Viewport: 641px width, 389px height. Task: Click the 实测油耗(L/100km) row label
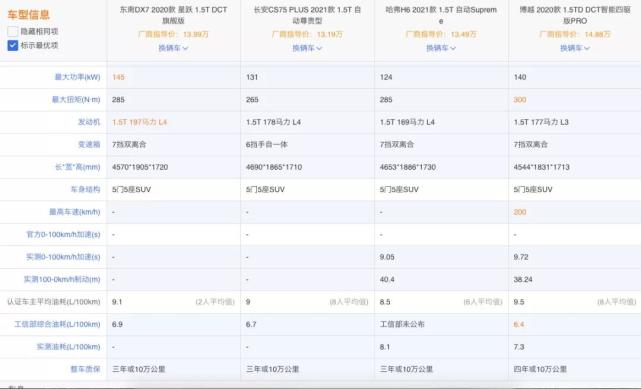(x=68, y=347)
